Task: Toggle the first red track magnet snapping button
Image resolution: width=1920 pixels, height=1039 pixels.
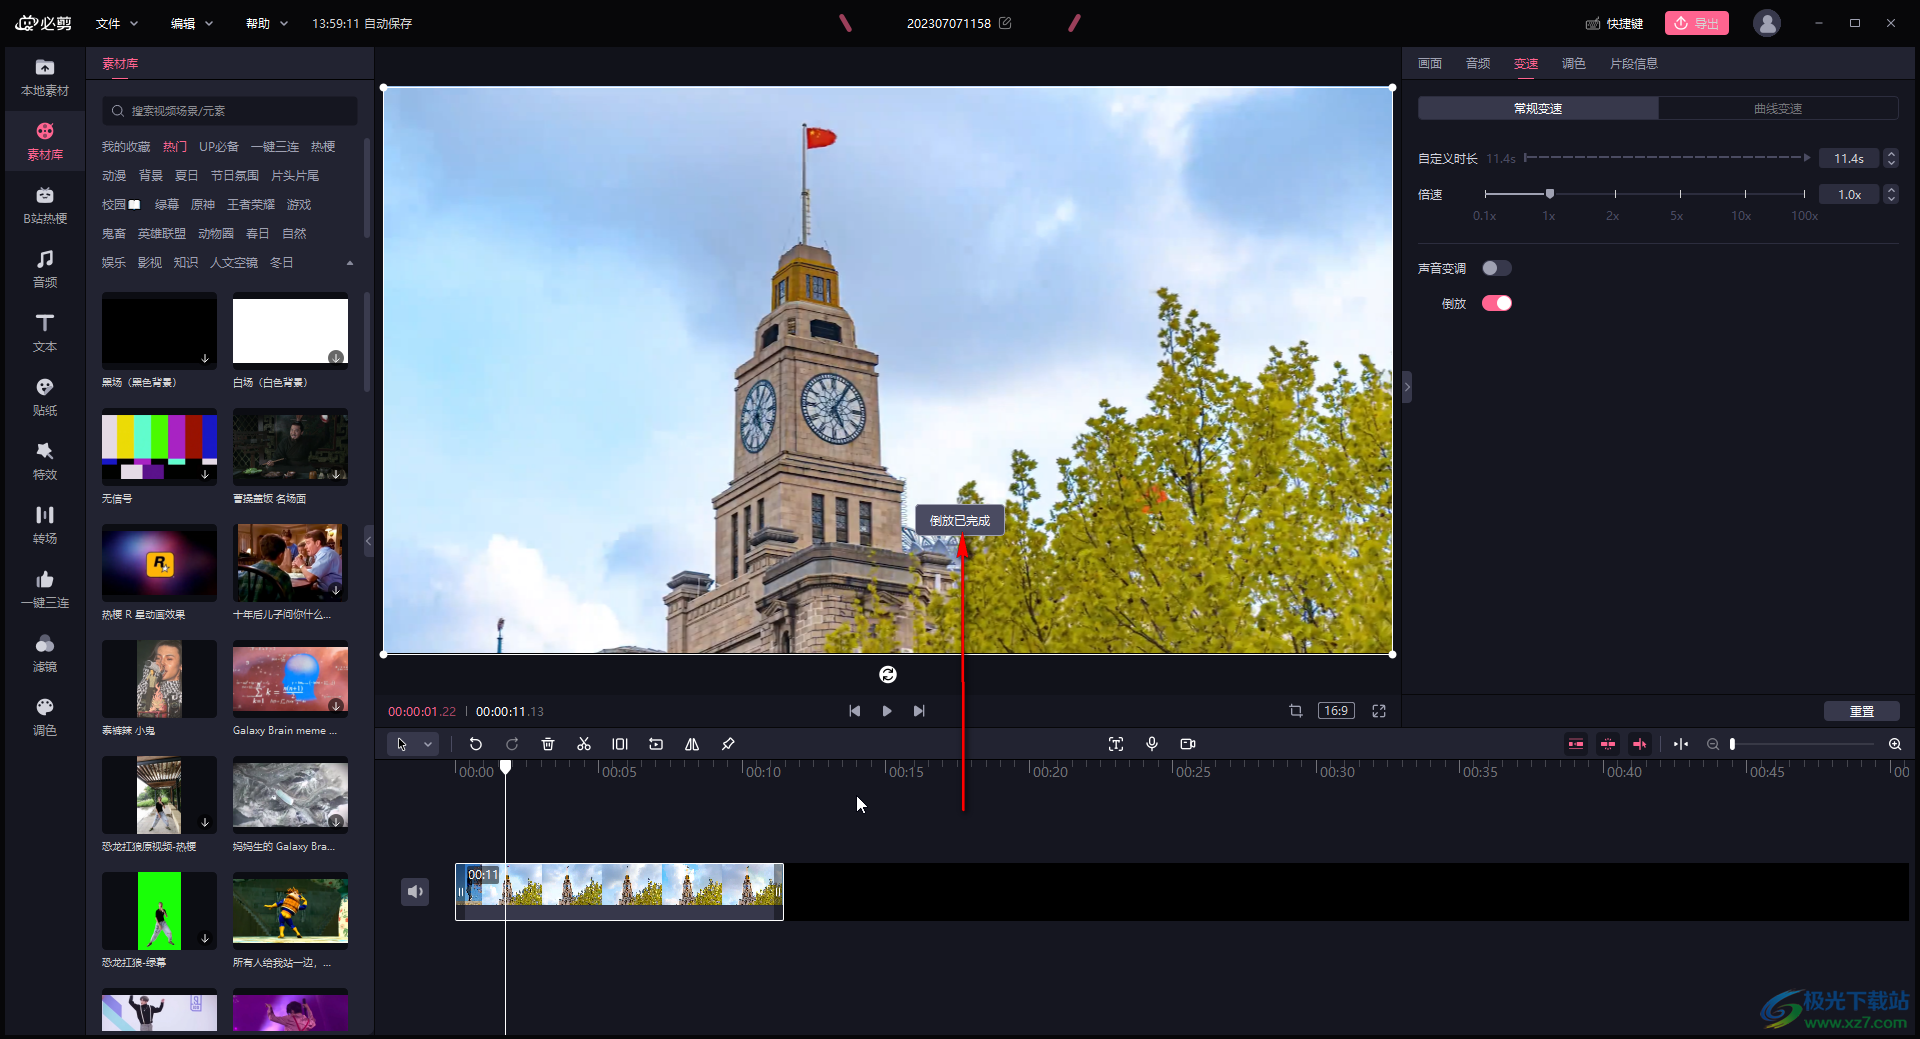Action: (x=1576, y=744)
